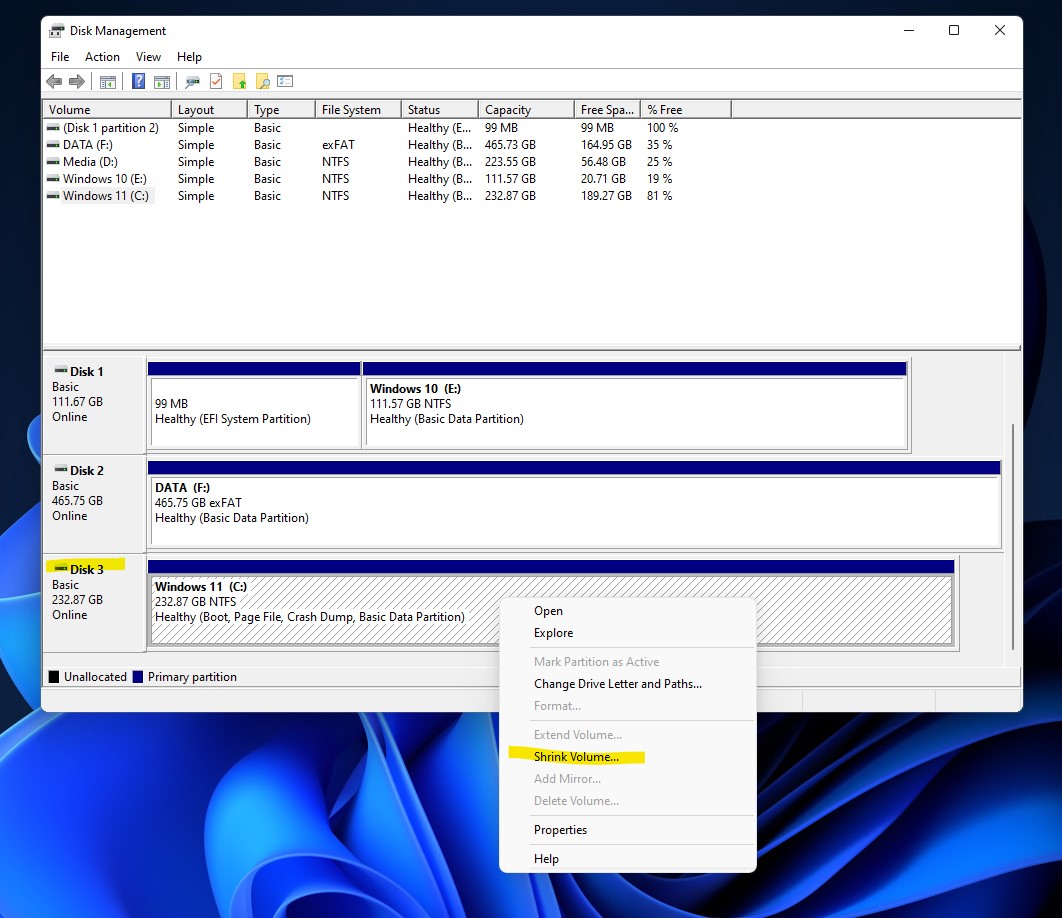Click the Back arrow toolbar icon
The width and height of the screenshot is (1062, 918).
tap(54, 82)
